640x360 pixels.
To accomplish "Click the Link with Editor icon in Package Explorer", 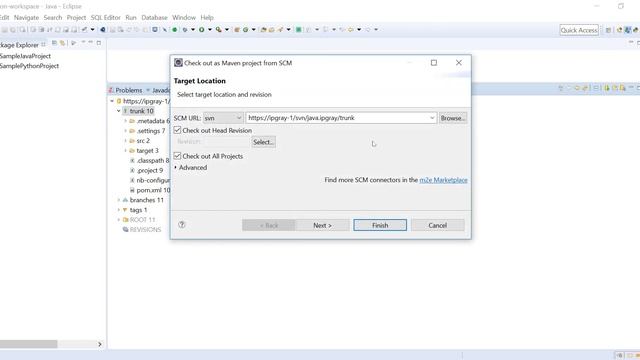I will 62,43.
